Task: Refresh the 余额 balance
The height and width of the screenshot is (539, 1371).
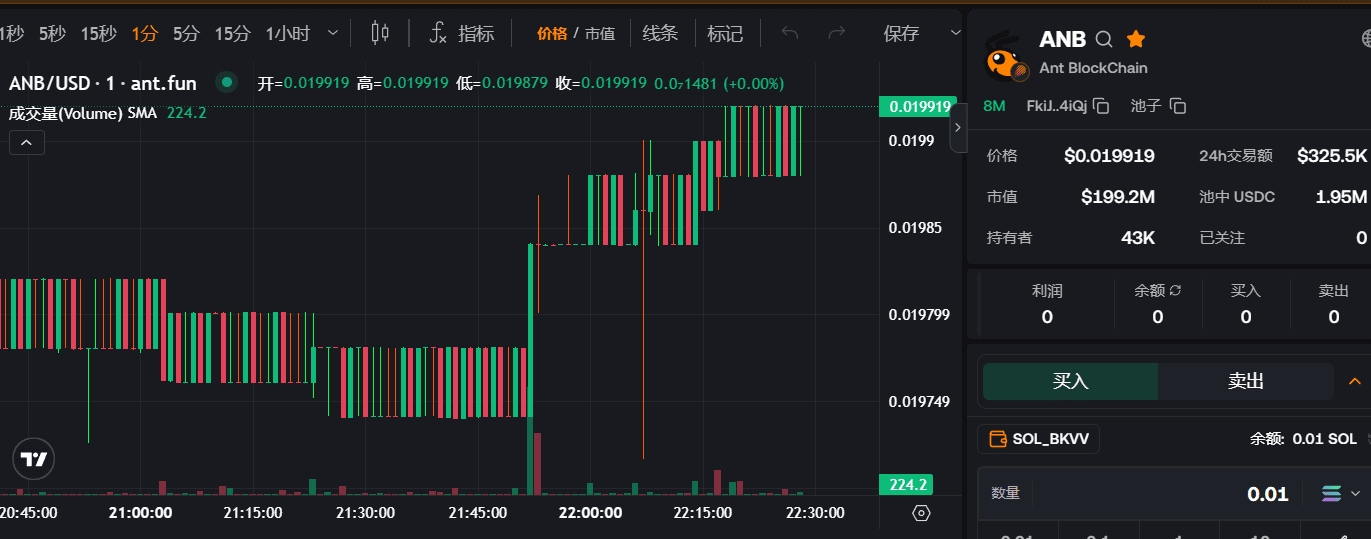Action: pos(1176,290)
